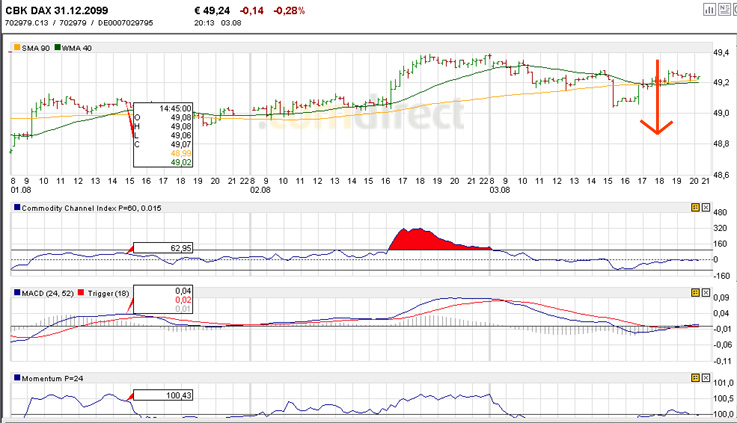This screenshot has width=737, height=423.
Task: Click the red Trigger legend swatch
Action: point(81,292)
